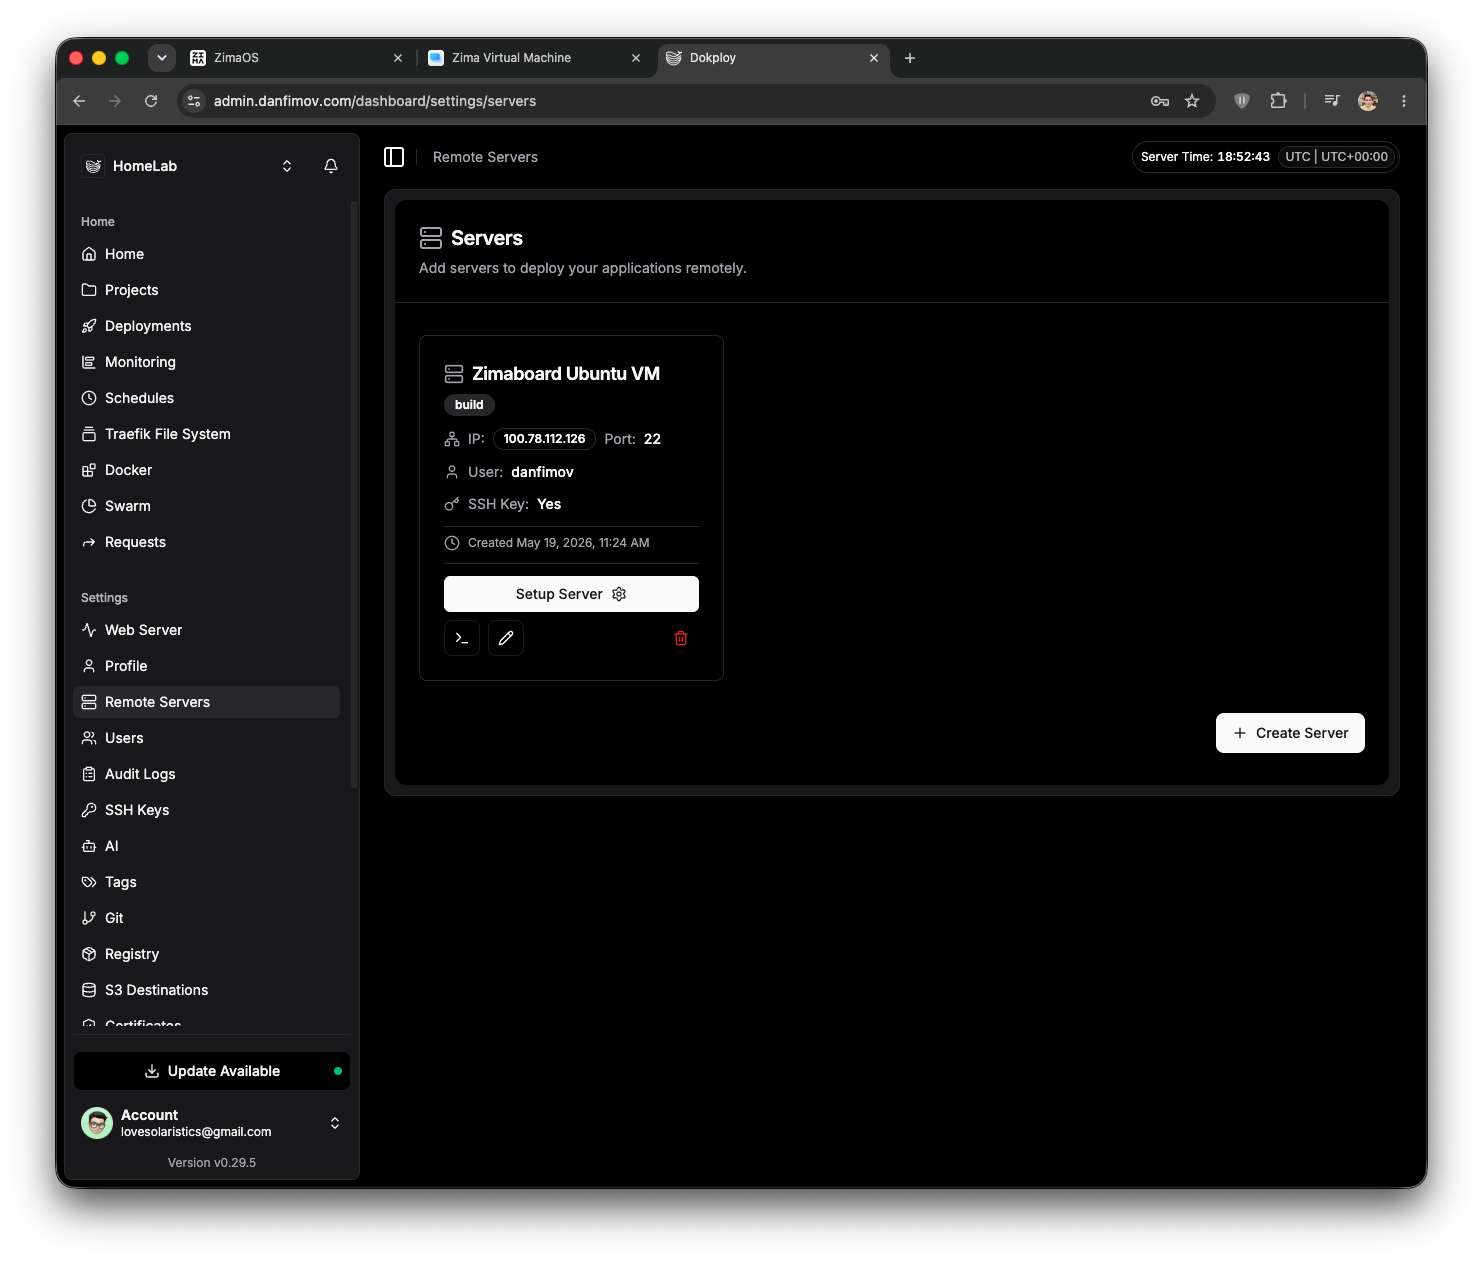This screenshot has width=1483, height=1262.
Task: Close the Zima Virtual Machine tab
Action: pyautogui.click(x=636, y=58)
